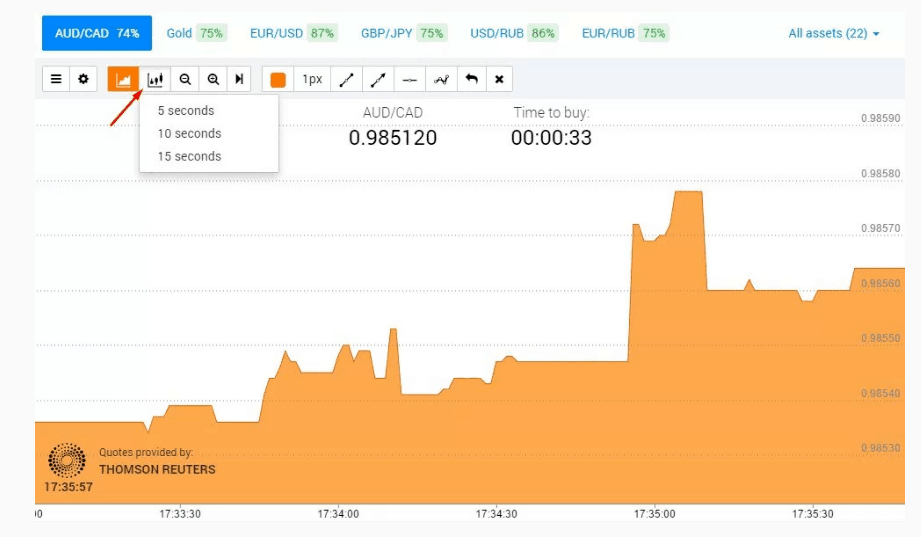The height and width of the screenshot is (537, 921).
Task: Click the AUD/CAD chart title text
Action: tap(393, 112)
